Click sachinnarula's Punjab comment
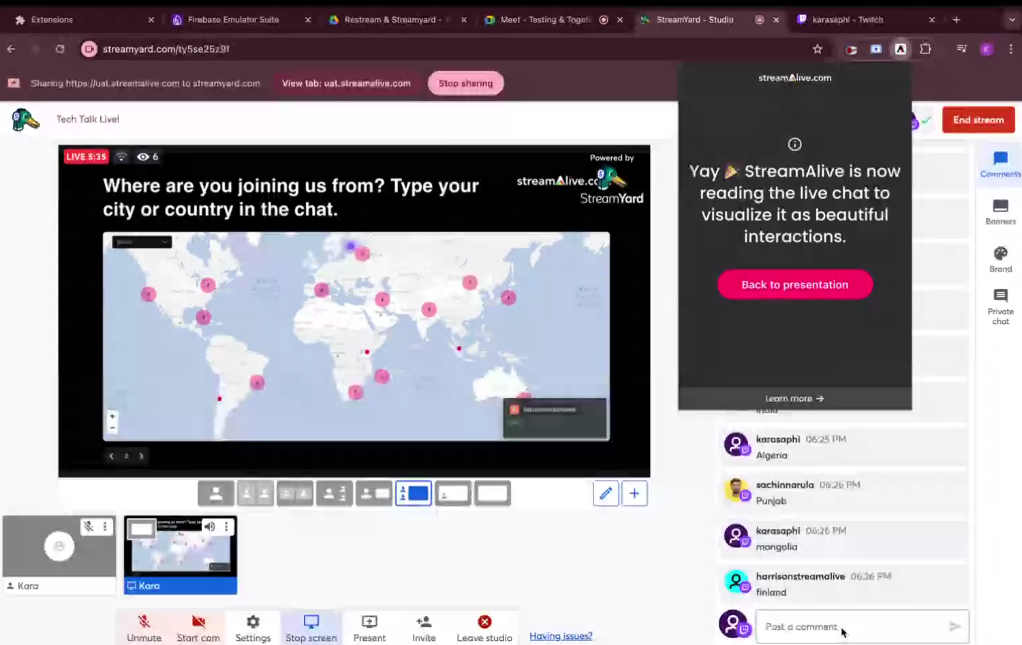The height and width of the screenshot is (645, 1022). pyautogui.click(x=843, y=493)
